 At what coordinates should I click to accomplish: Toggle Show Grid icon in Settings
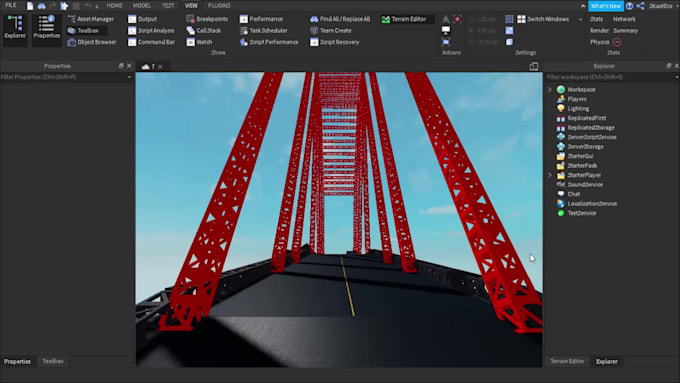point(509,19)
